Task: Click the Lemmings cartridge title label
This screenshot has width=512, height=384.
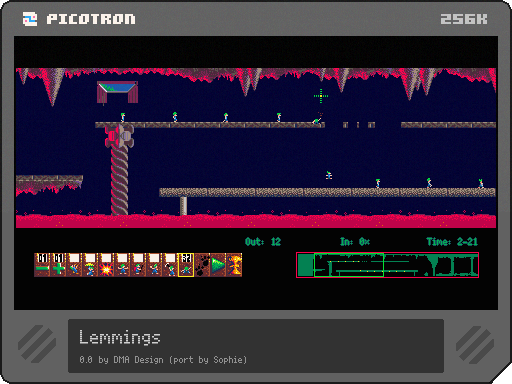Action: click(119, 337)
